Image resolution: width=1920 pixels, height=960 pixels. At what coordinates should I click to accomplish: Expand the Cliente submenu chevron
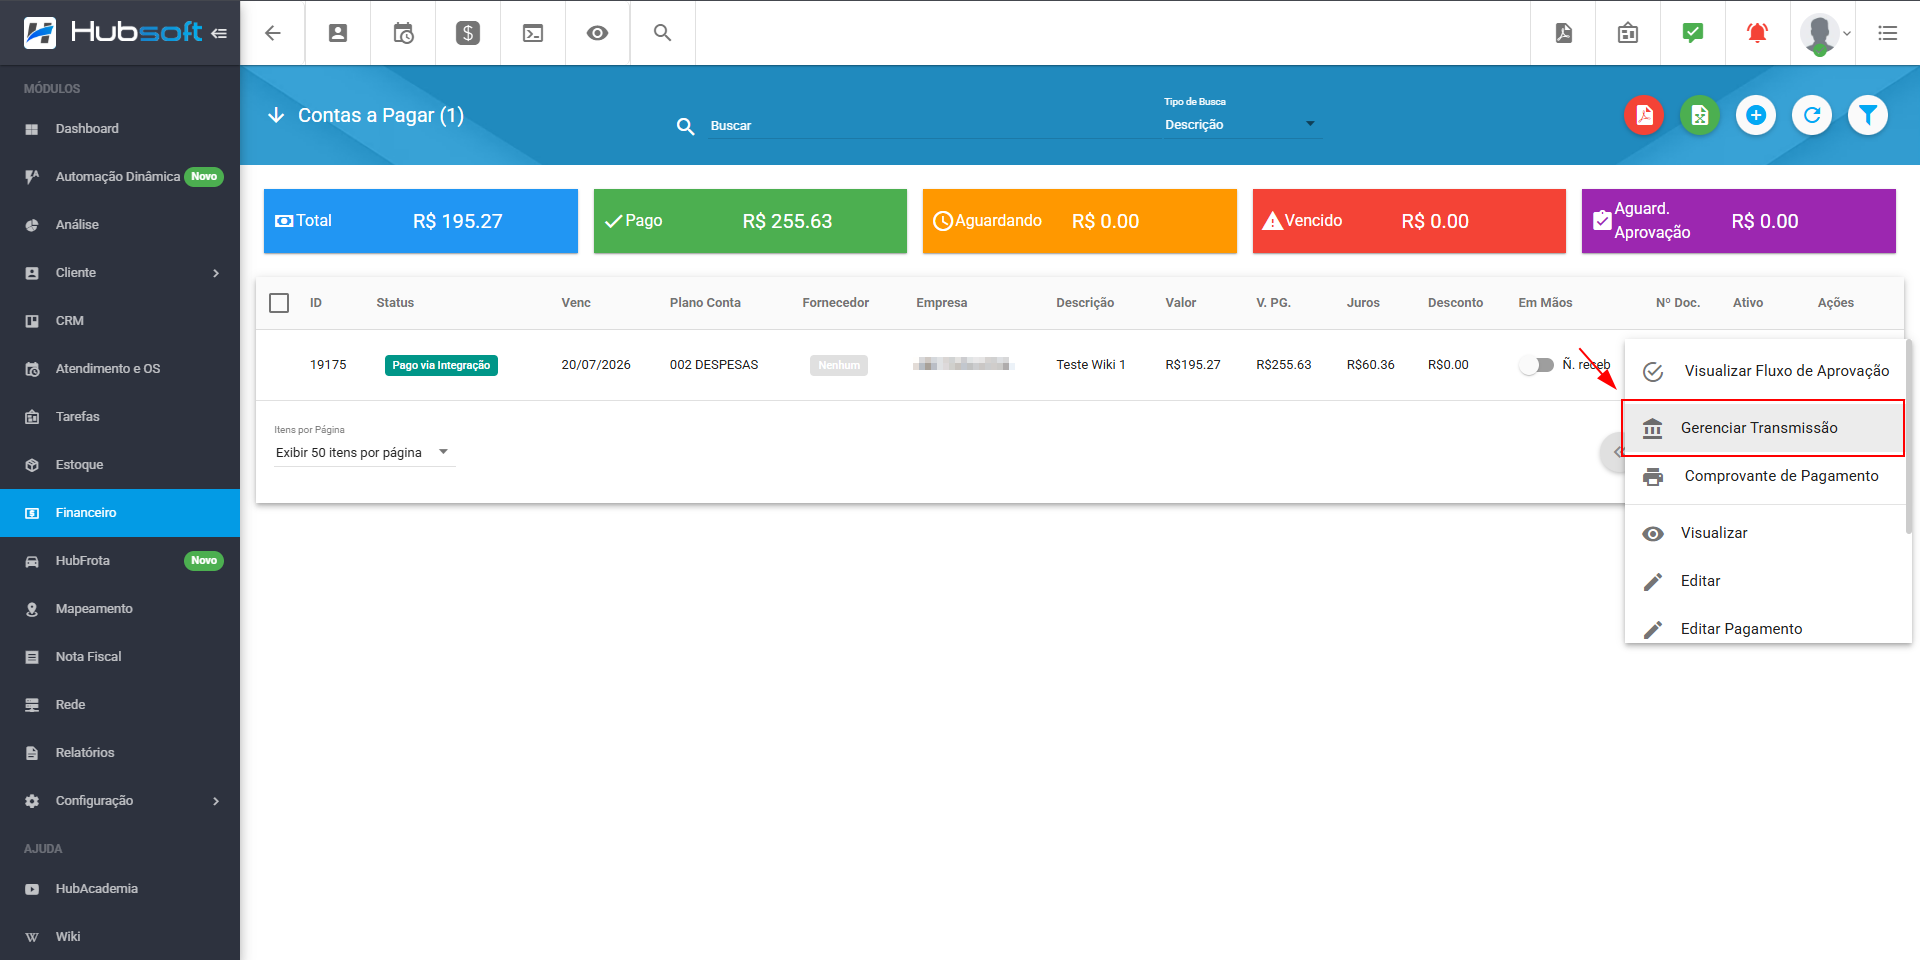[216, 273]
